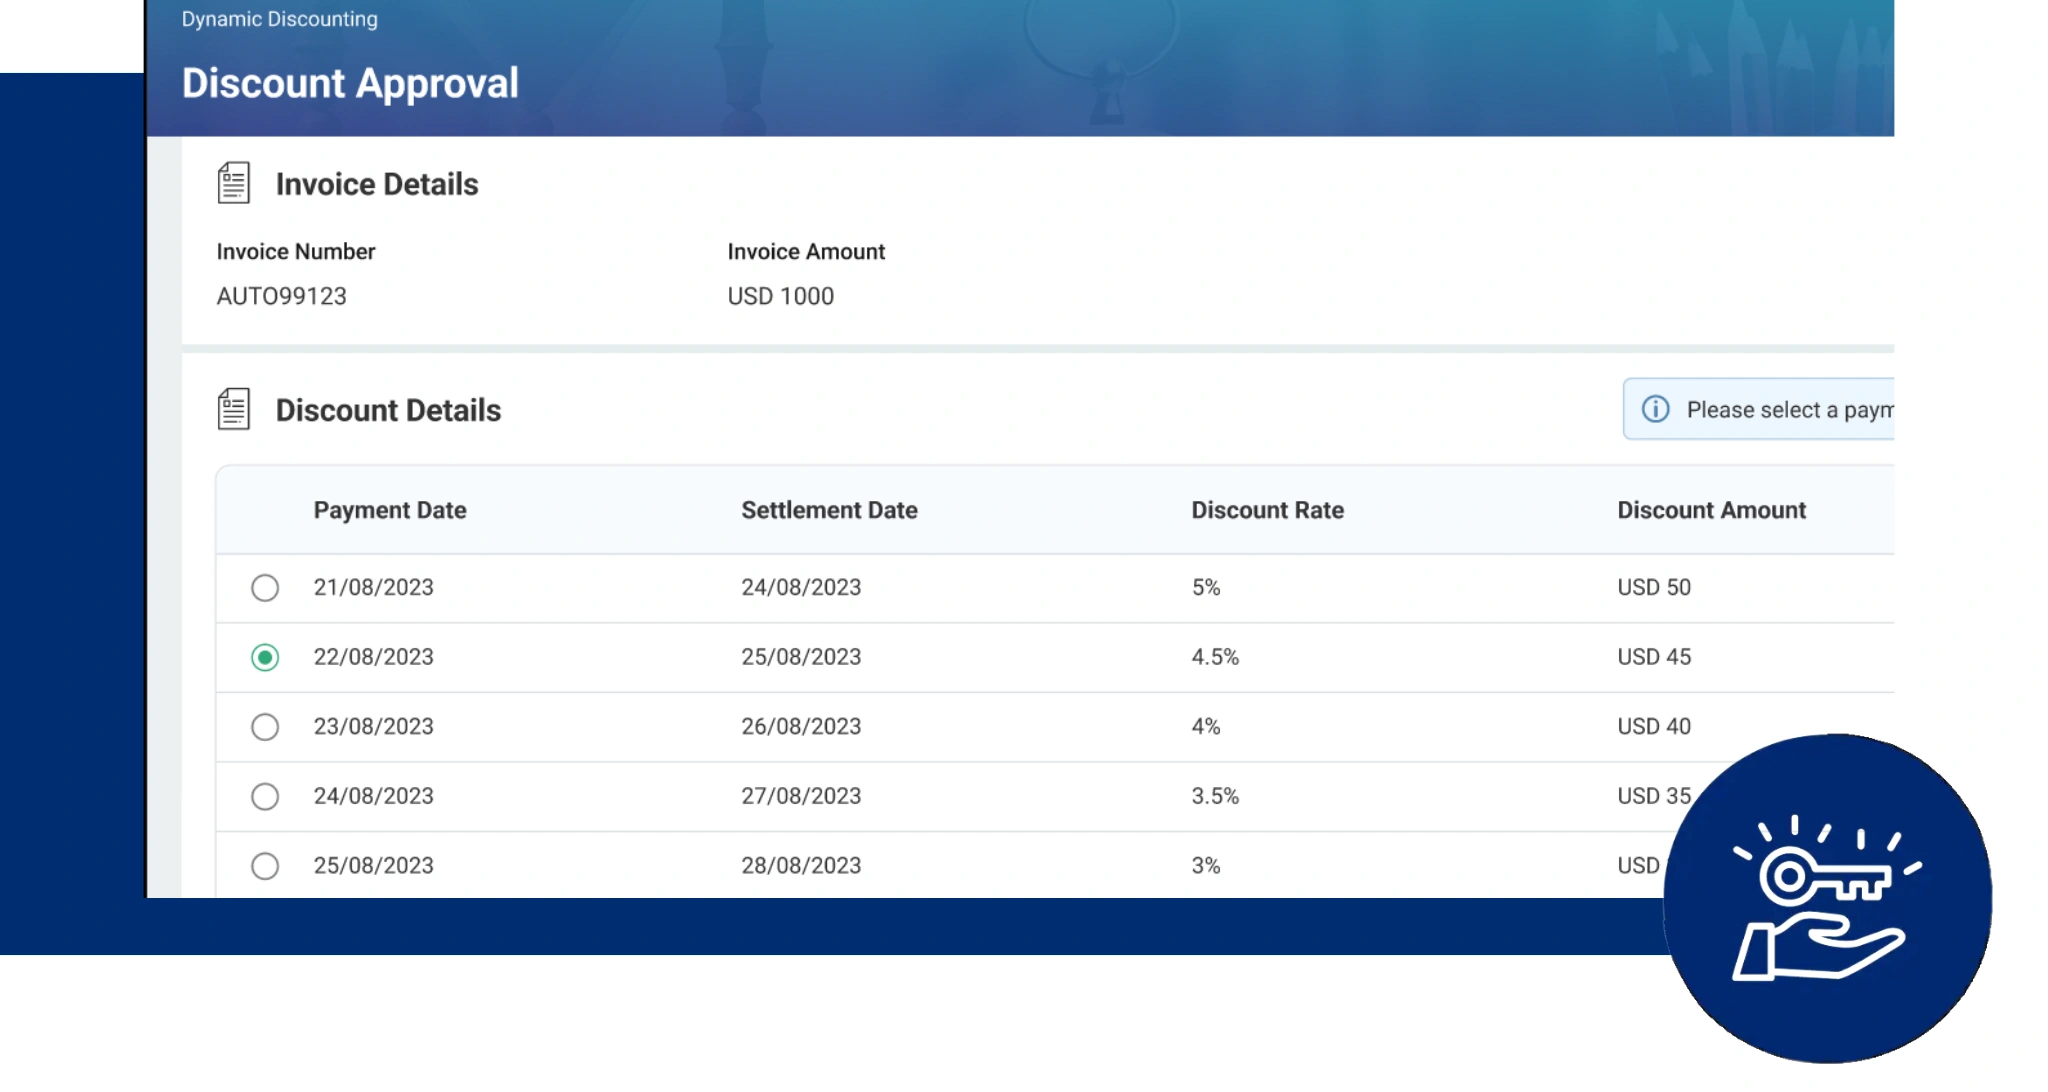Click the info icon in payment notice
This screenshot has width=2048, height=1092.
pyautogui.click(x=1655, y=409)
